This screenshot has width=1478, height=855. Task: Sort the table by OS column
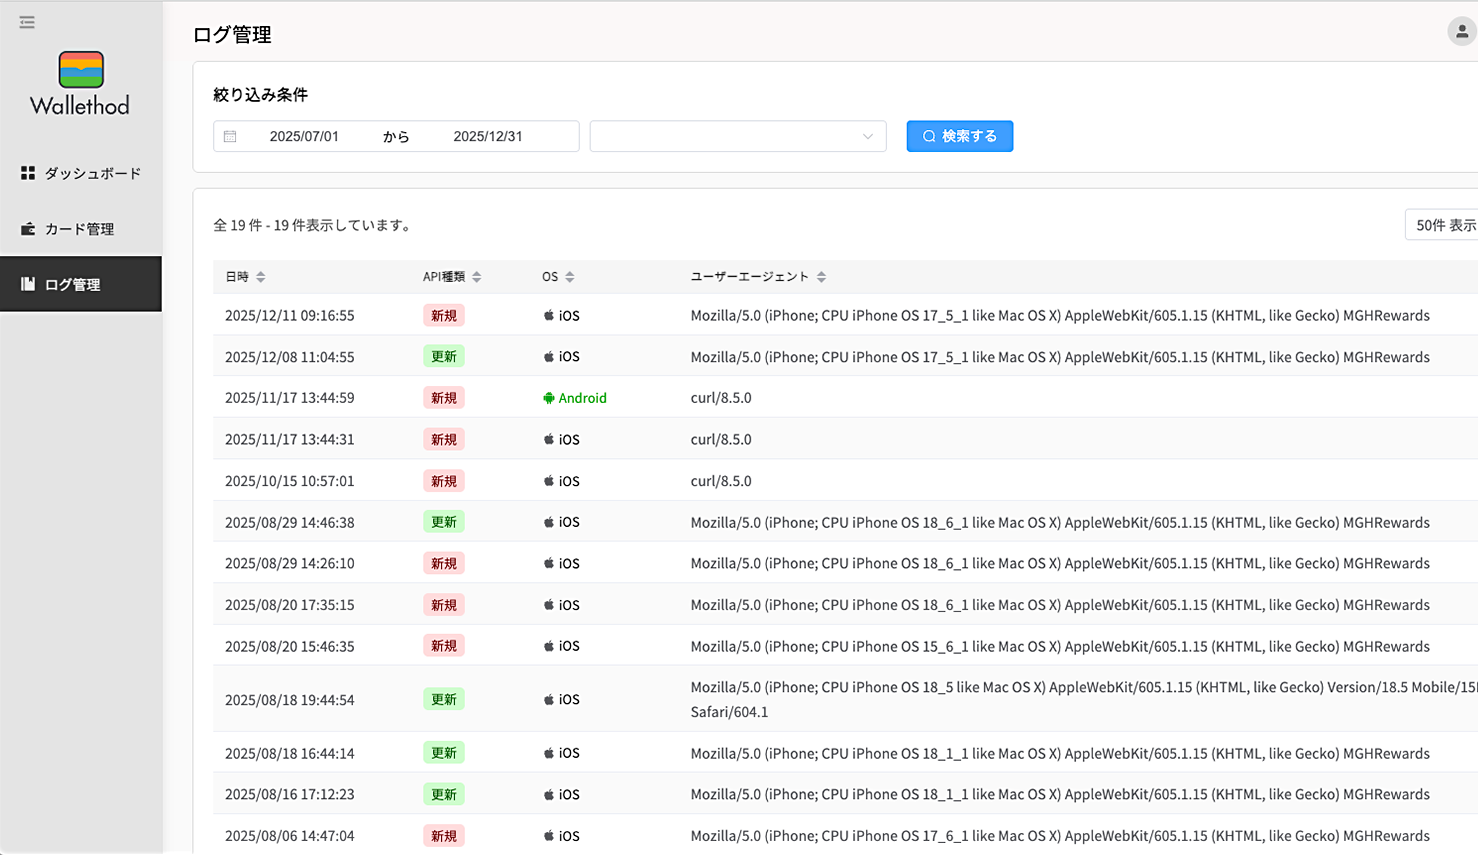click(570, 277)
